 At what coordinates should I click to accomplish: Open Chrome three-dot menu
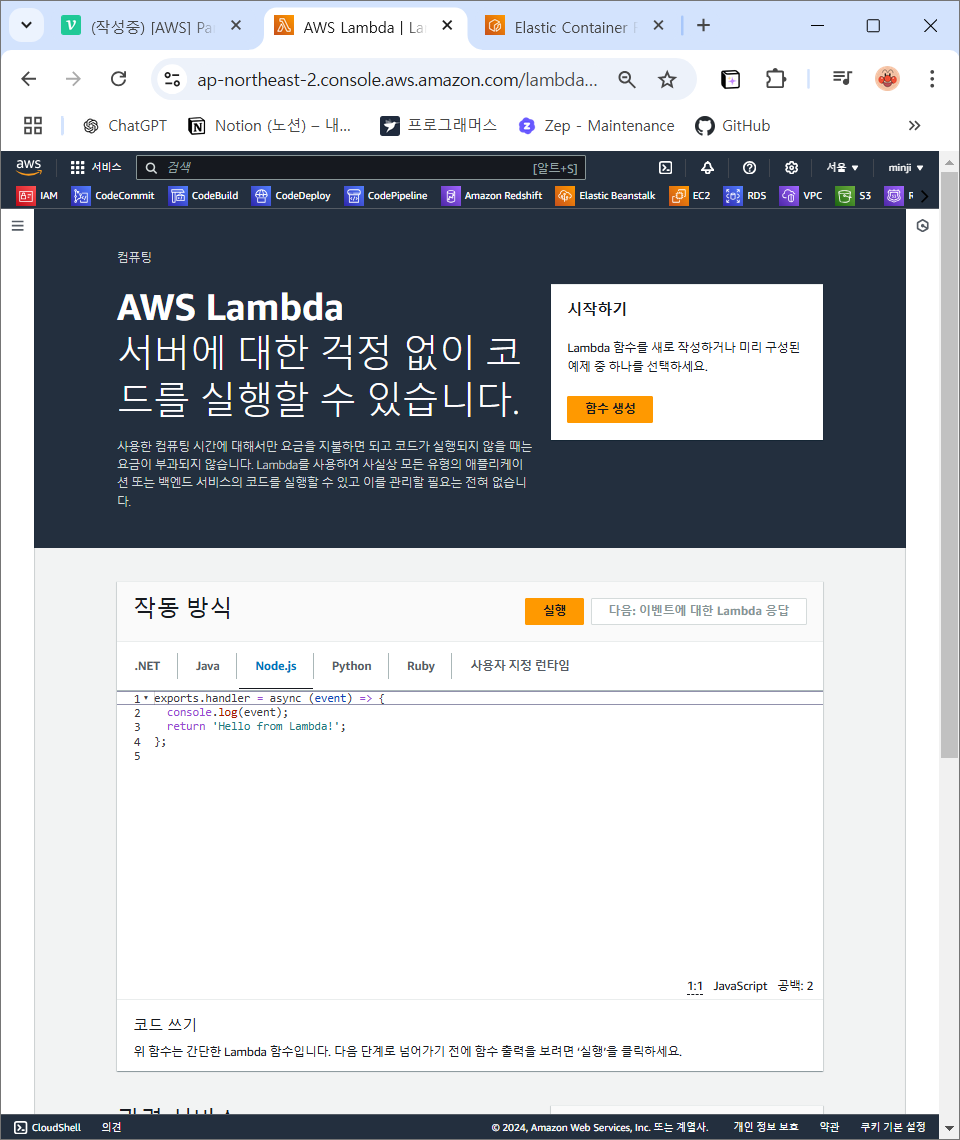pos(932,79)
